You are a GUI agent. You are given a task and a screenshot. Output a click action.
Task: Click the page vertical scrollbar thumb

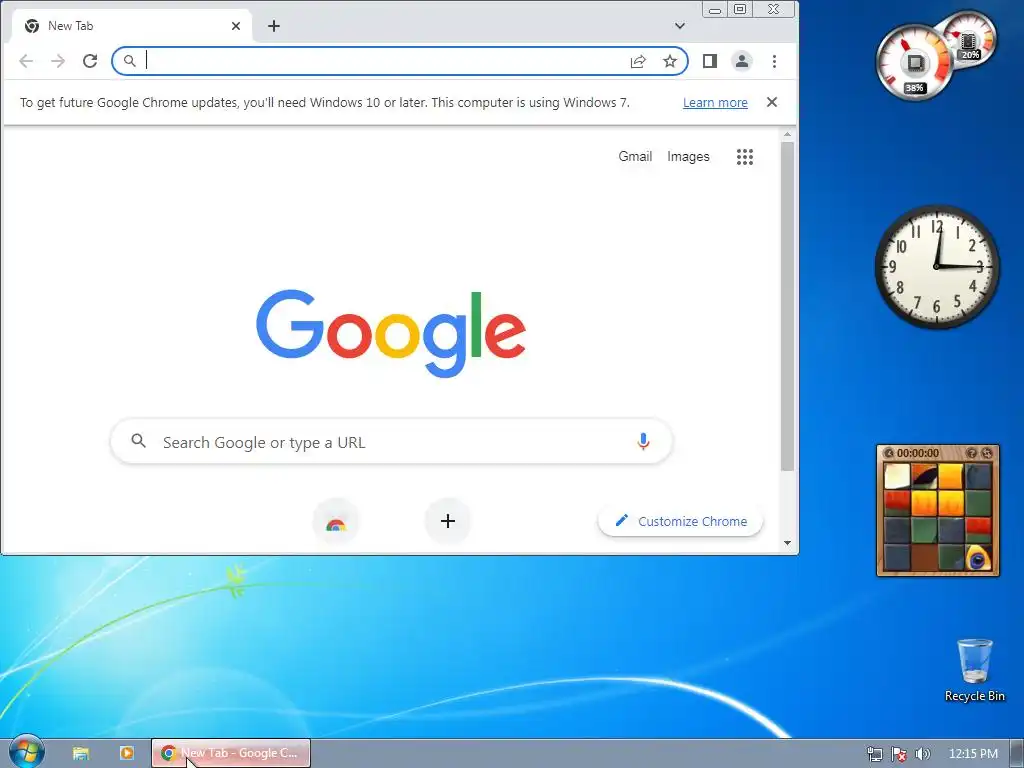788,306
